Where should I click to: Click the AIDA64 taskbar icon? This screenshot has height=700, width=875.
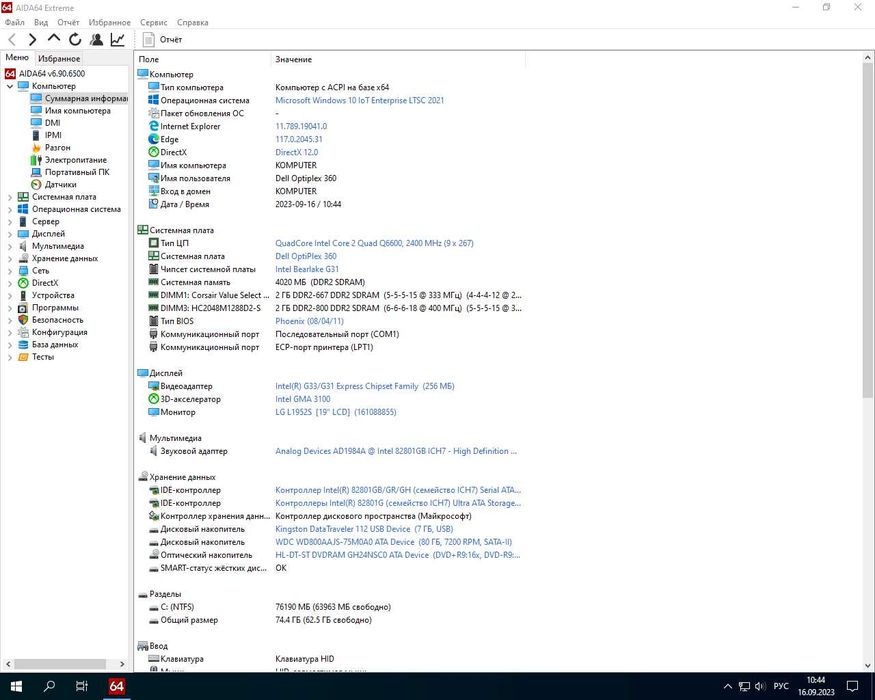click(x=117, y=686)
